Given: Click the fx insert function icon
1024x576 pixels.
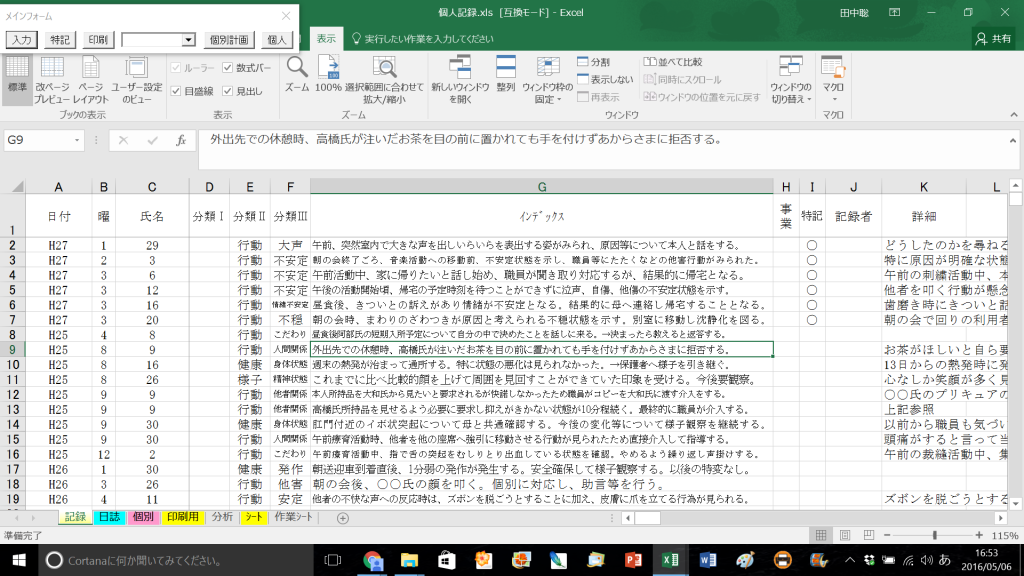Looking at the screenshot, I should click(181, 140).
